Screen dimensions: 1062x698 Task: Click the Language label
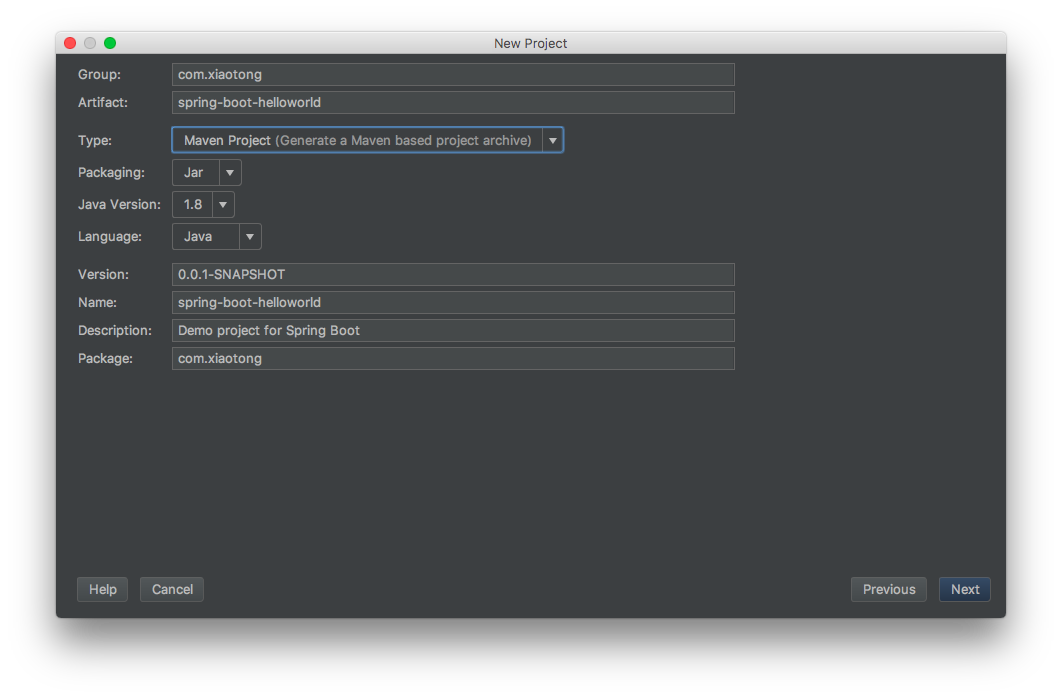point(110,237)
